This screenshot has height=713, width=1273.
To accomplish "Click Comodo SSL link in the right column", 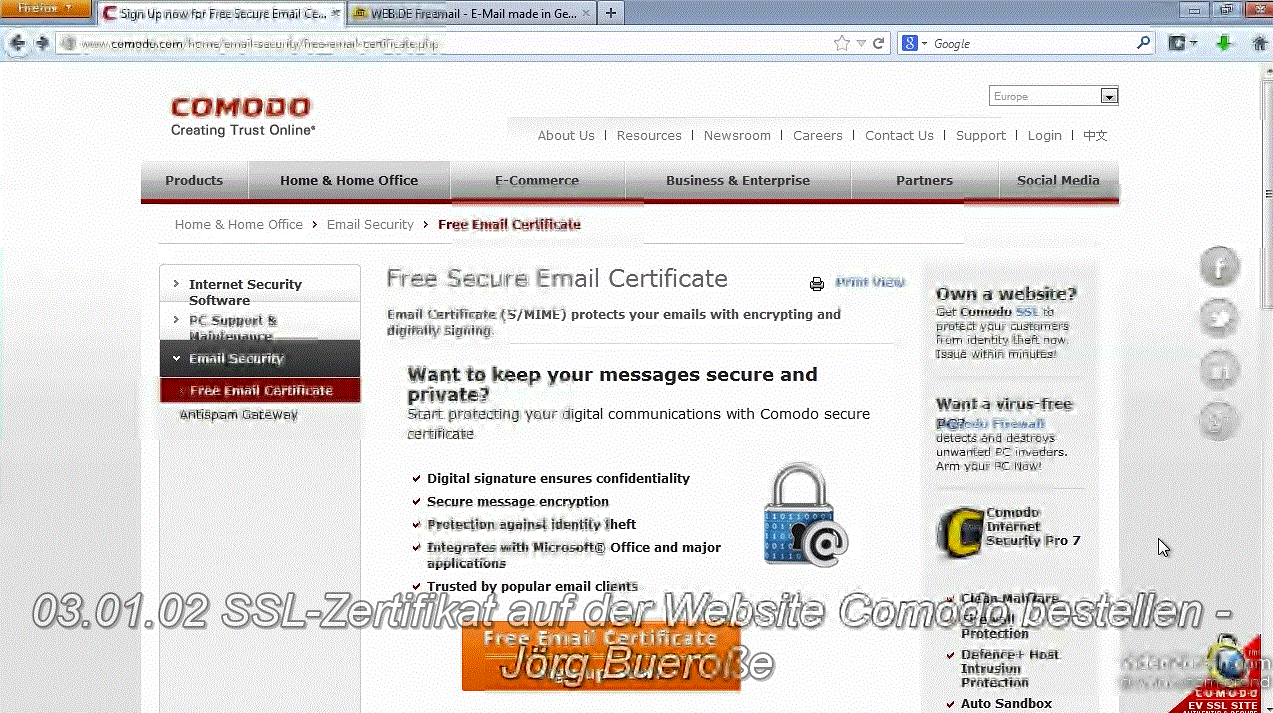I will pyautogui.click(x=1000, y=312).
